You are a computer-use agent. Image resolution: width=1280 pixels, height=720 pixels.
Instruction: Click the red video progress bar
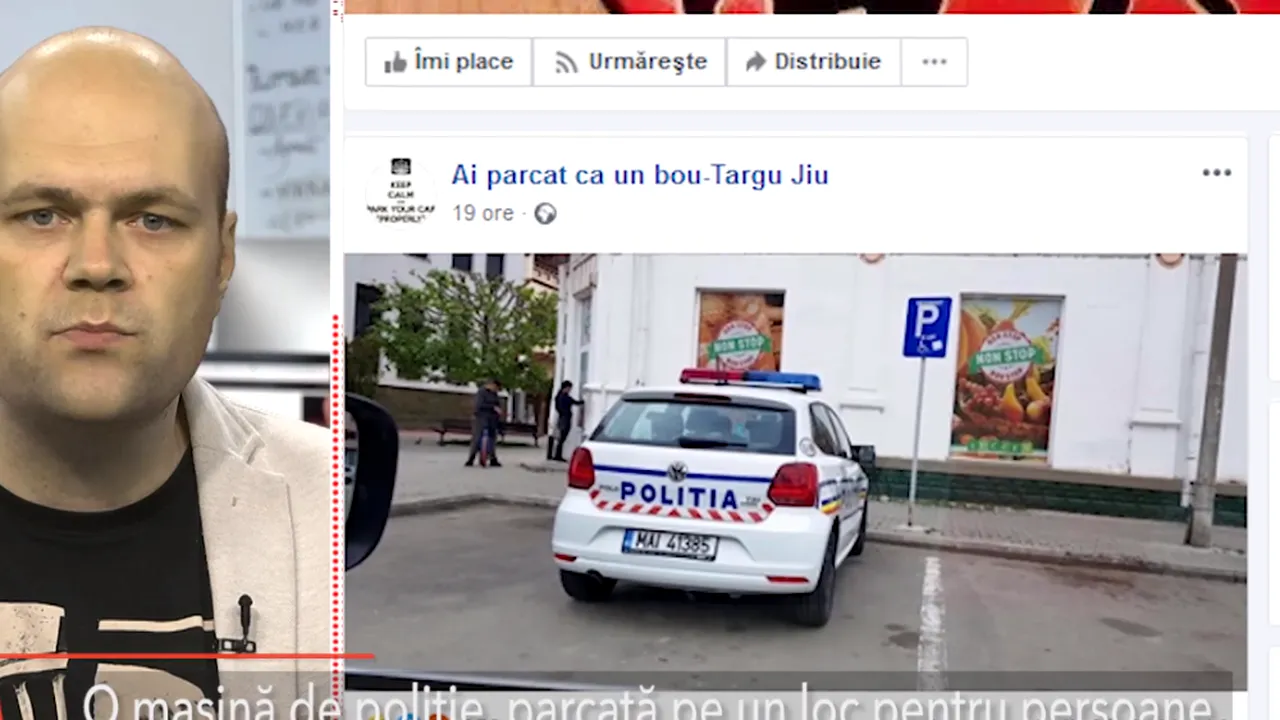(180, 657)
